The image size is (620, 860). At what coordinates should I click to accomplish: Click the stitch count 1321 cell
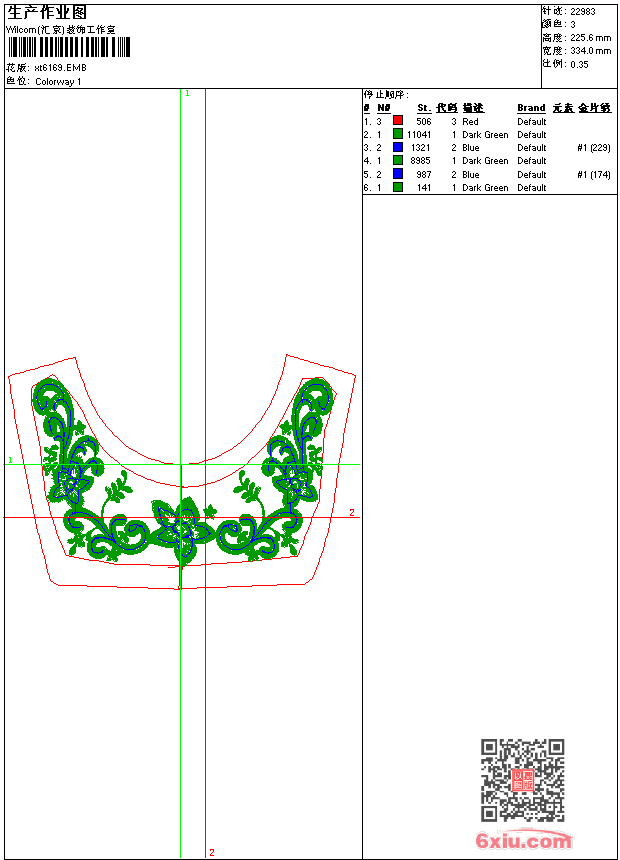coord(421,148)
